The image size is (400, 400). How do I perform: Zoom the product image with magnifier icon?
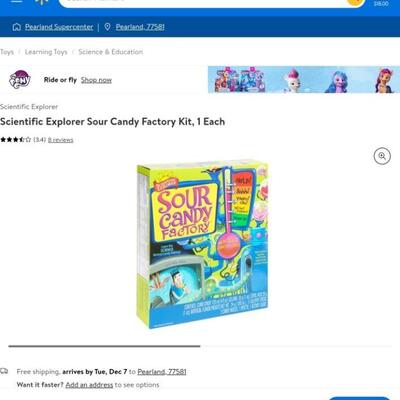(382, 156)
